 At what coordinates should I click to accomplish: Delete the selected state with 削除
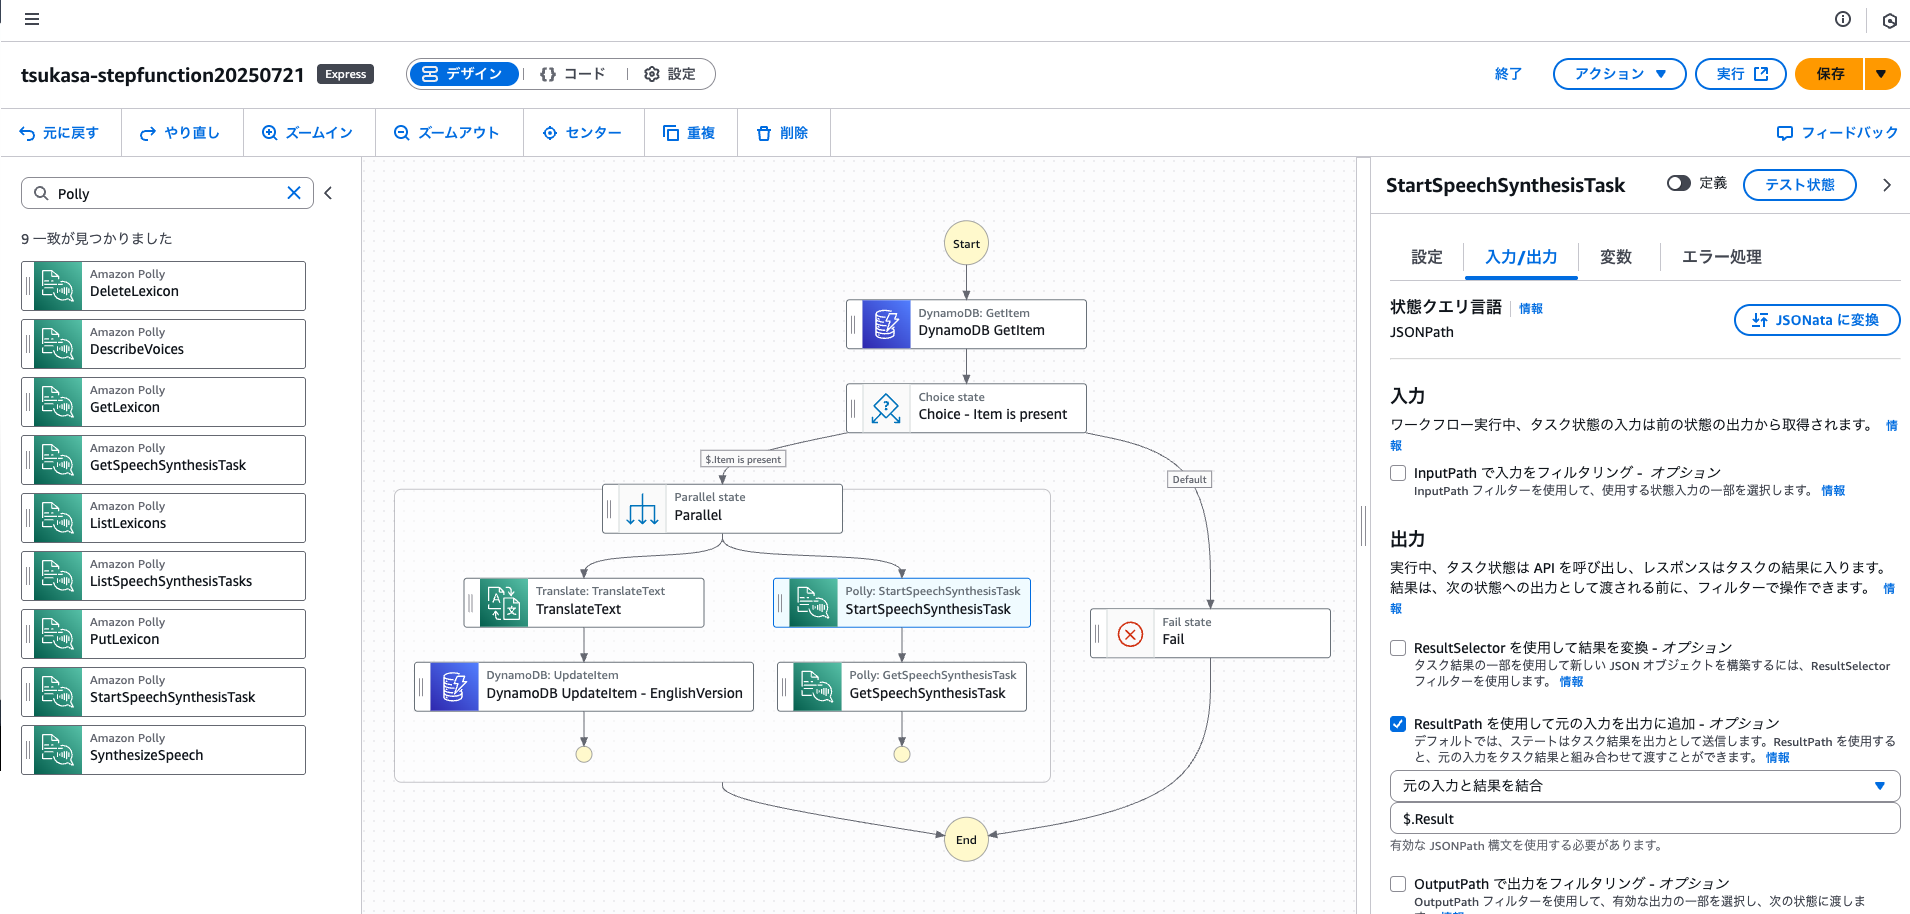click(x=782, y=133)
